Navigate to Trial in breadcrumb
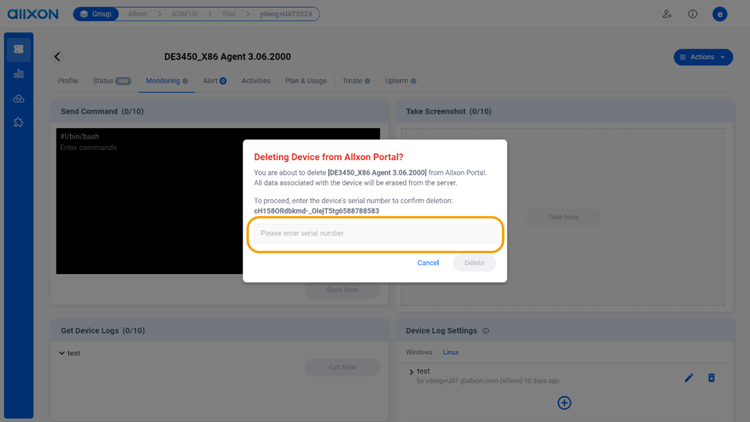Image resolution: width=750 pixels, height=422 pixels. click(229, 14)
